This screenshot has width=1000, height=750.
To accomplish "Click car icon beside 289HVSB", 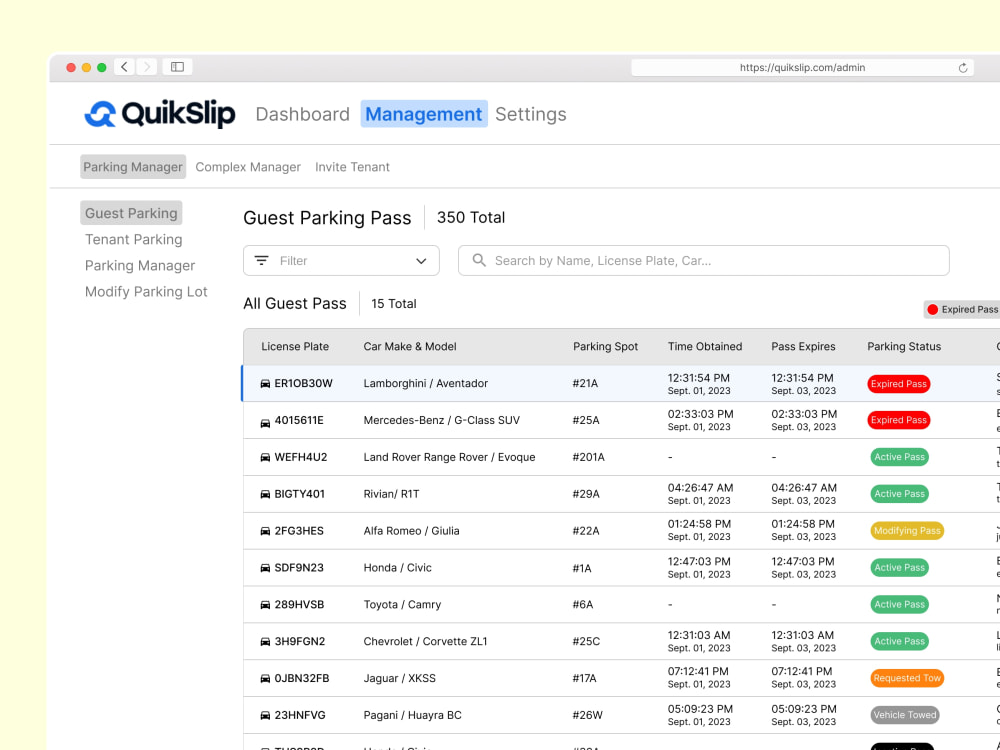I will [x=265, y=605].
